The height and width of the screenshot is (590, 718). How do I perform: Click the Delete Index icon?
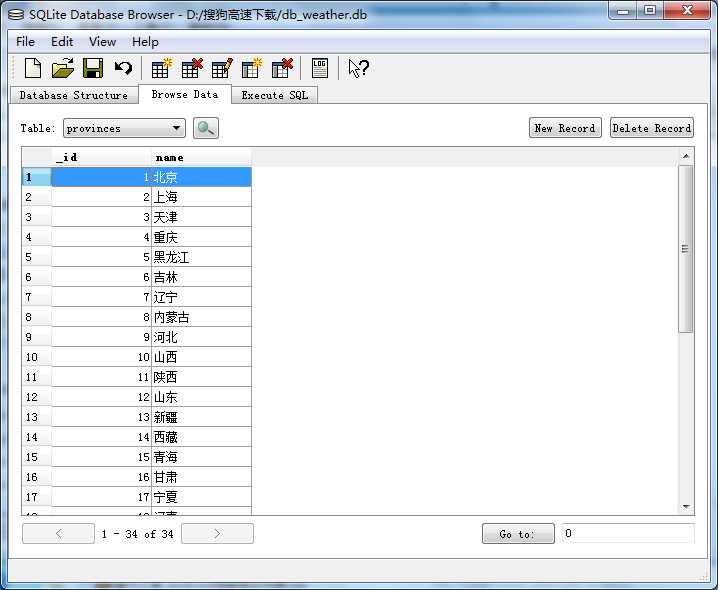pos(283,69)
